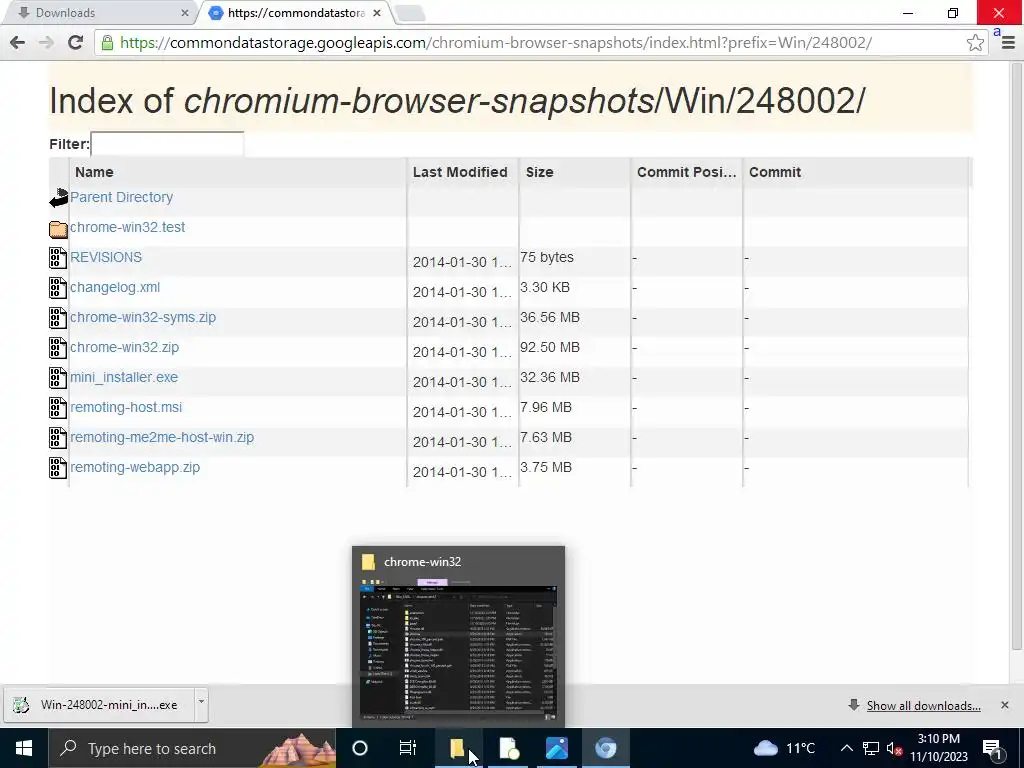
Task: Click the Cortana circle icon in taskbar
Action: pyautogui.click(x=360, y=748)
